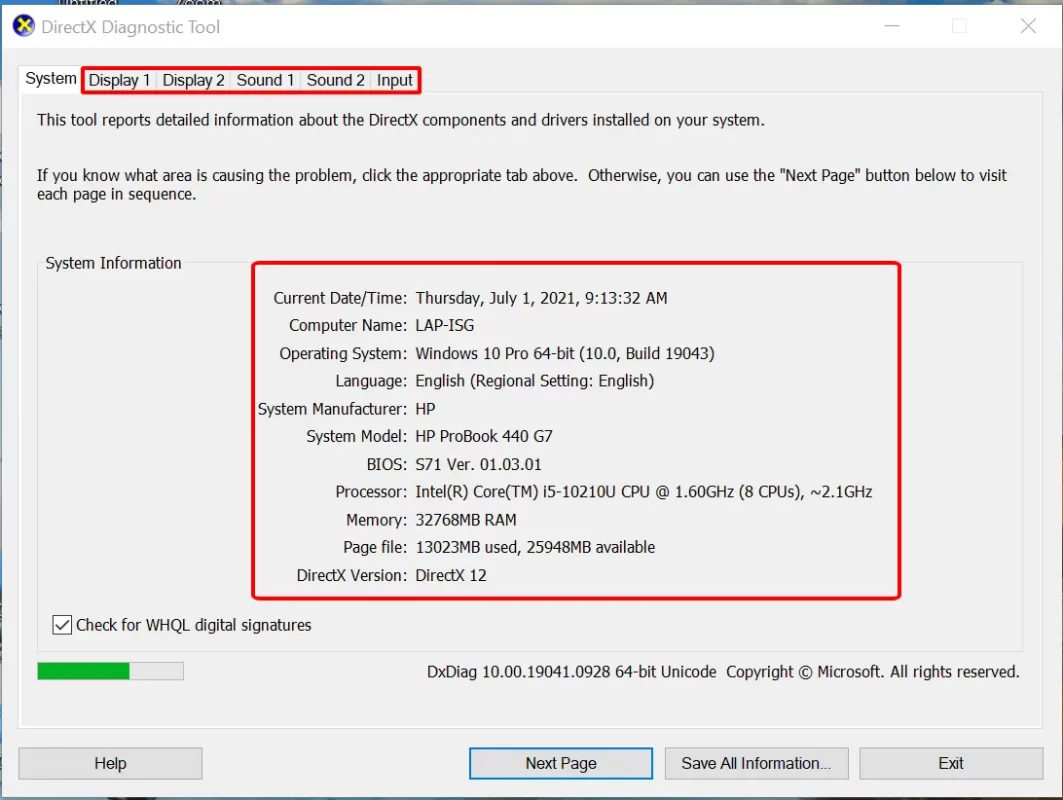Click the DirectX icon in the title bar

[23, 27]
